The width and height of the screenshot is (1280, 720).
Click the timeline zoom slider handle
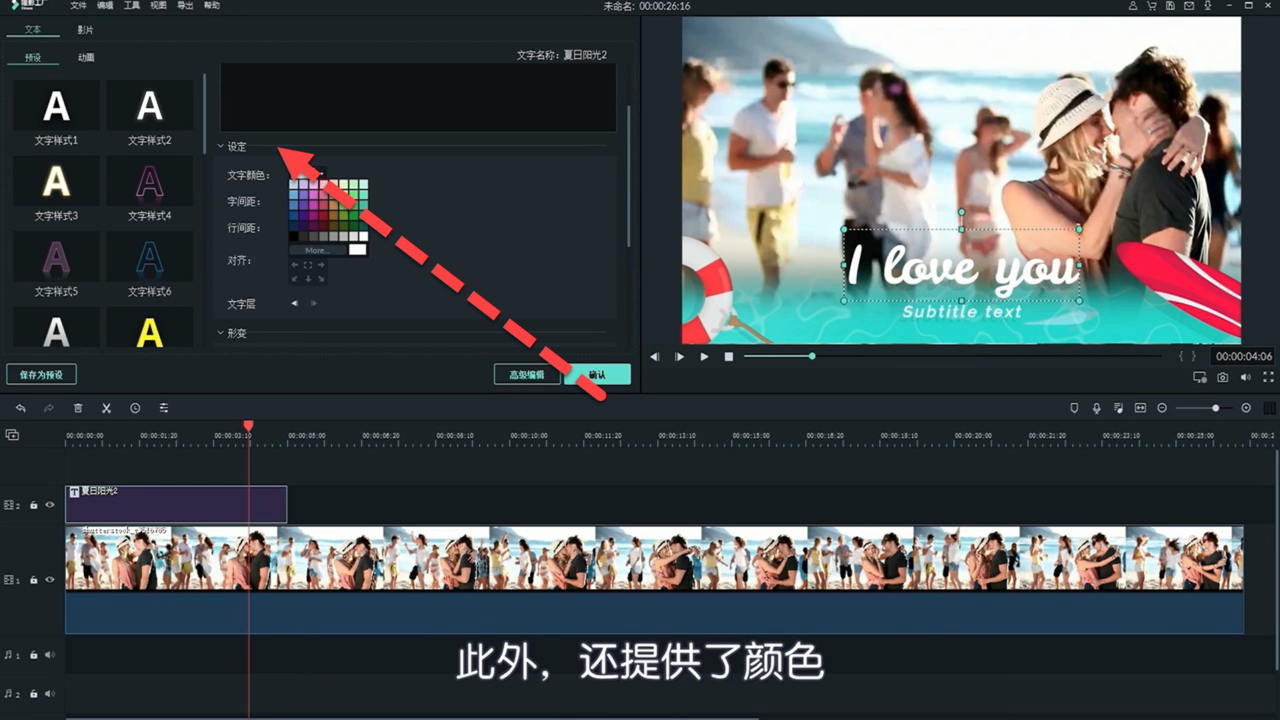1216,408
